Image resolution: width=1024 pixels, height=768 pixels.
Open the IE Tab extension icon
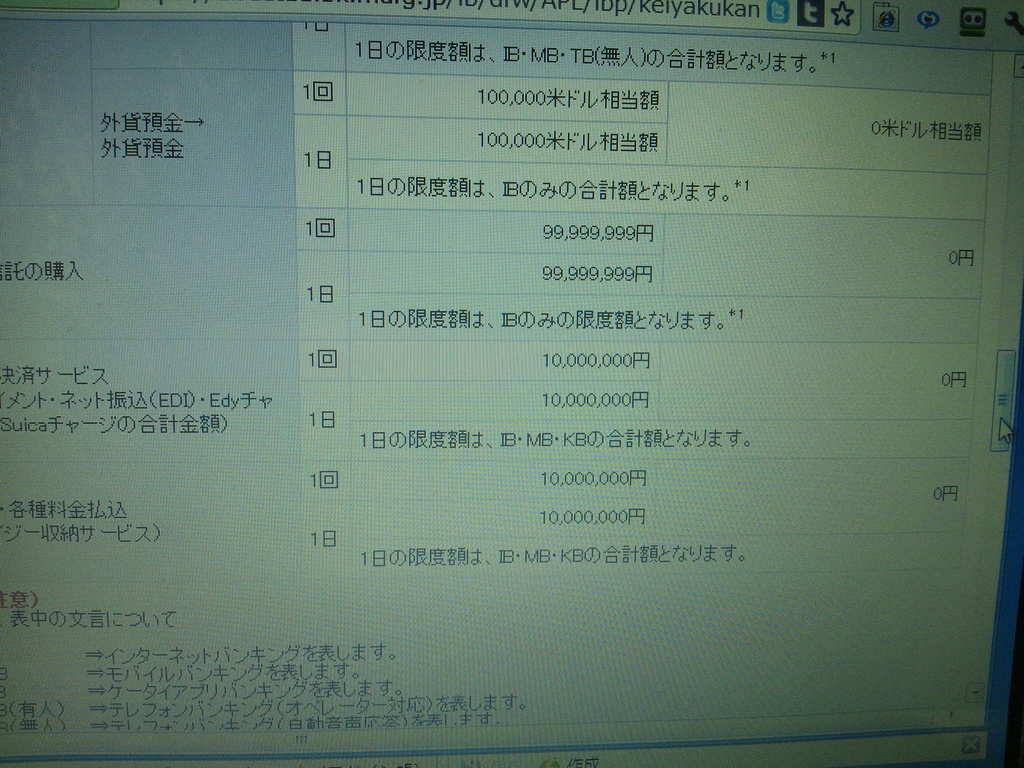(885, 17)
